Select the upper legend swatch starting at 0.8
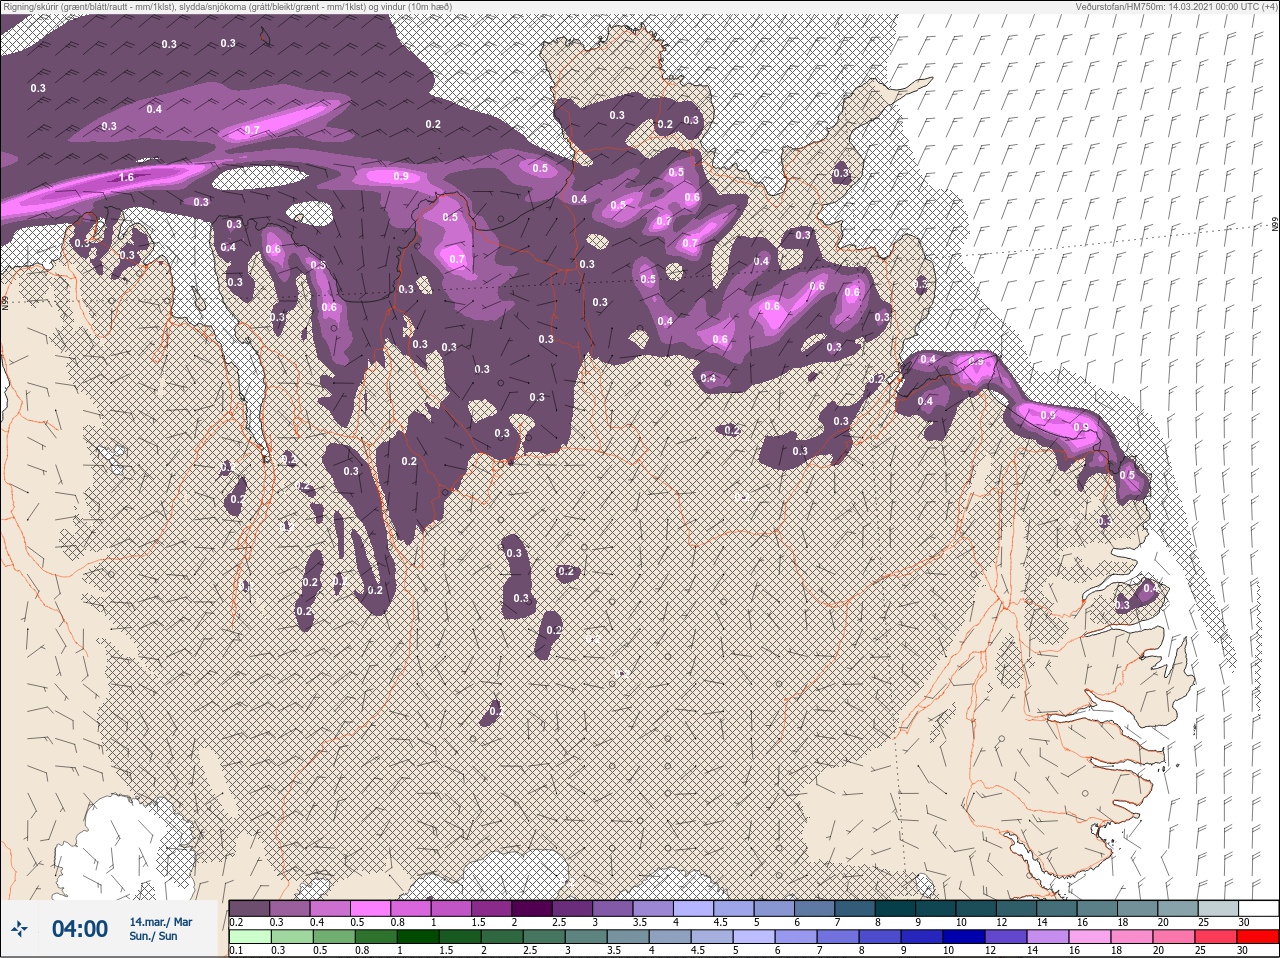Viewport: 1280px width, 958px height. [411, 907]
